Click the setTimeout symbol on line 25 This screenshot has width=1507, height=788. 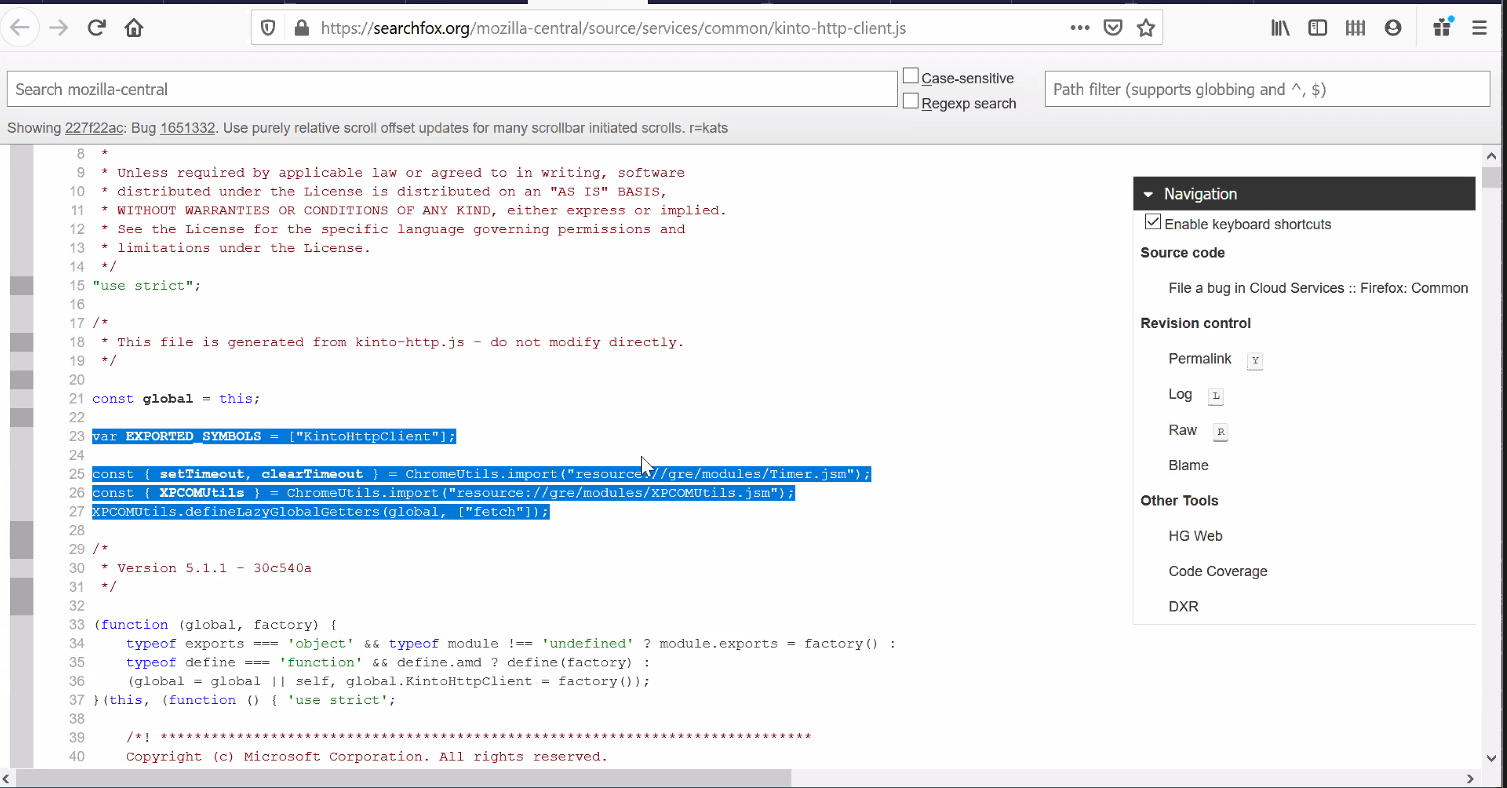tap(201, 473)
